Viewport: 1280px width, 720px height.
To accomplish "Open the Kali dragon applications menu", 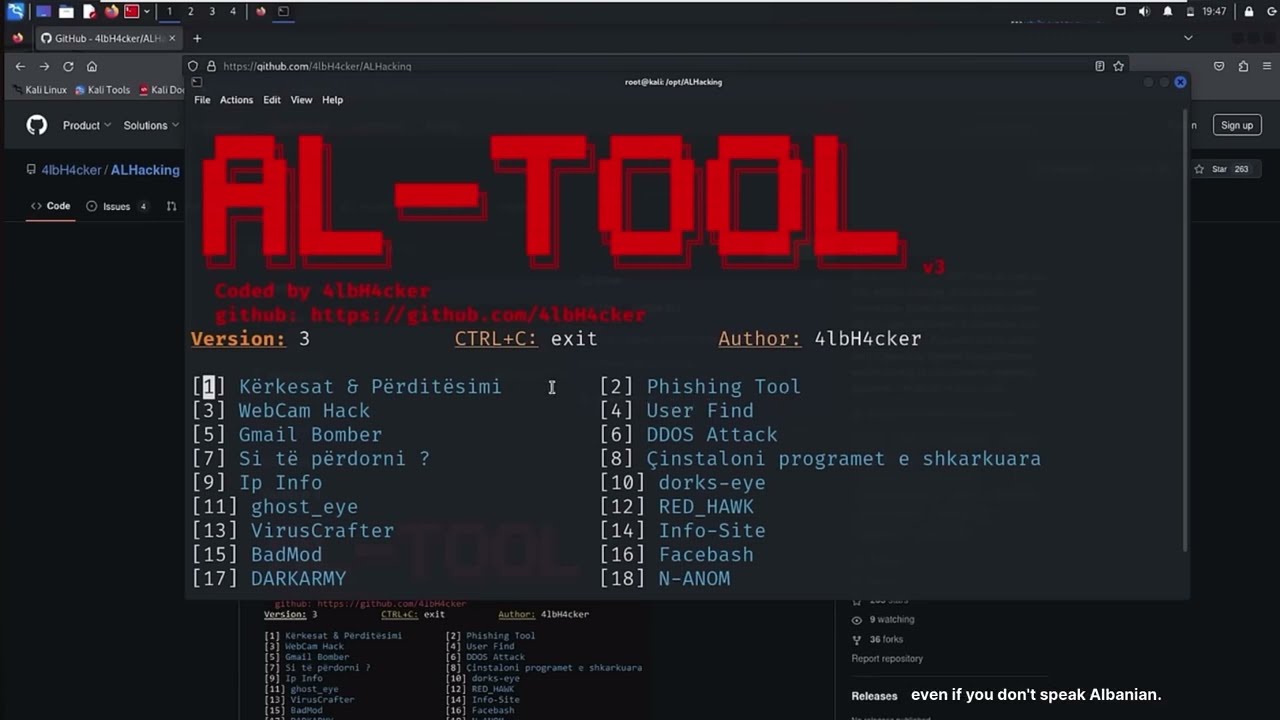I will point(15,11).
